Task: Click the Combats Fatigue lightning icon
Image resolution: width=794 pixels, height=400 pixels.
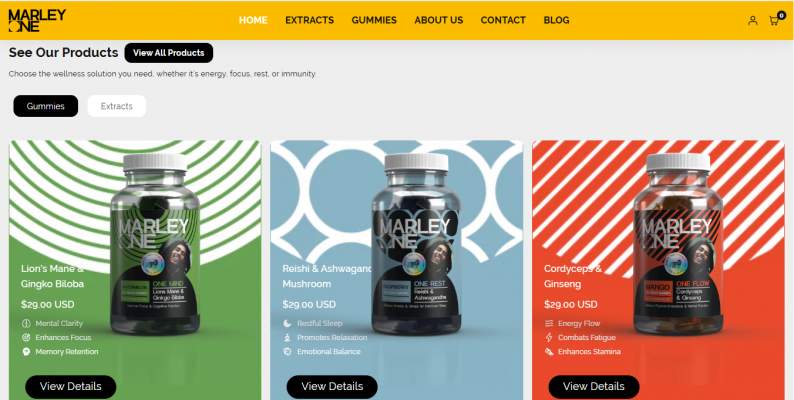Action: (x=549, y=337)
